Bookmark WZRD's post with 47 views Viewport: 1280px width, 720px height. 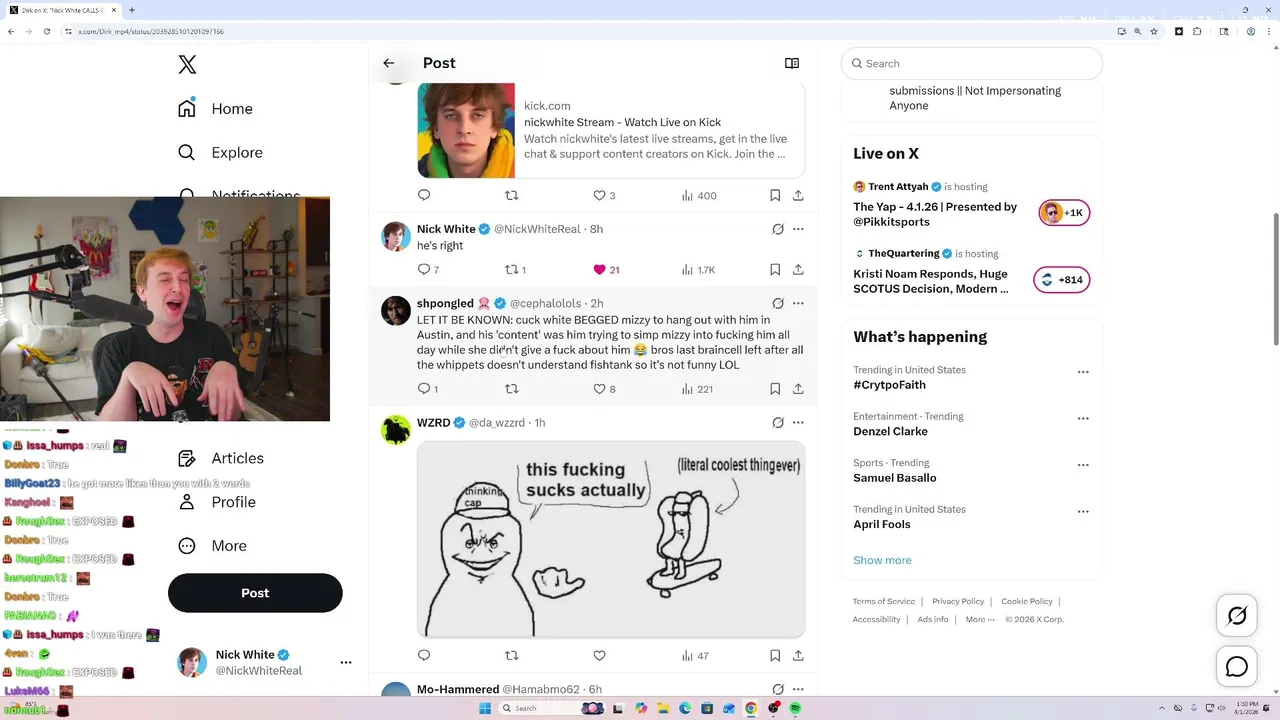coord(775,656)
